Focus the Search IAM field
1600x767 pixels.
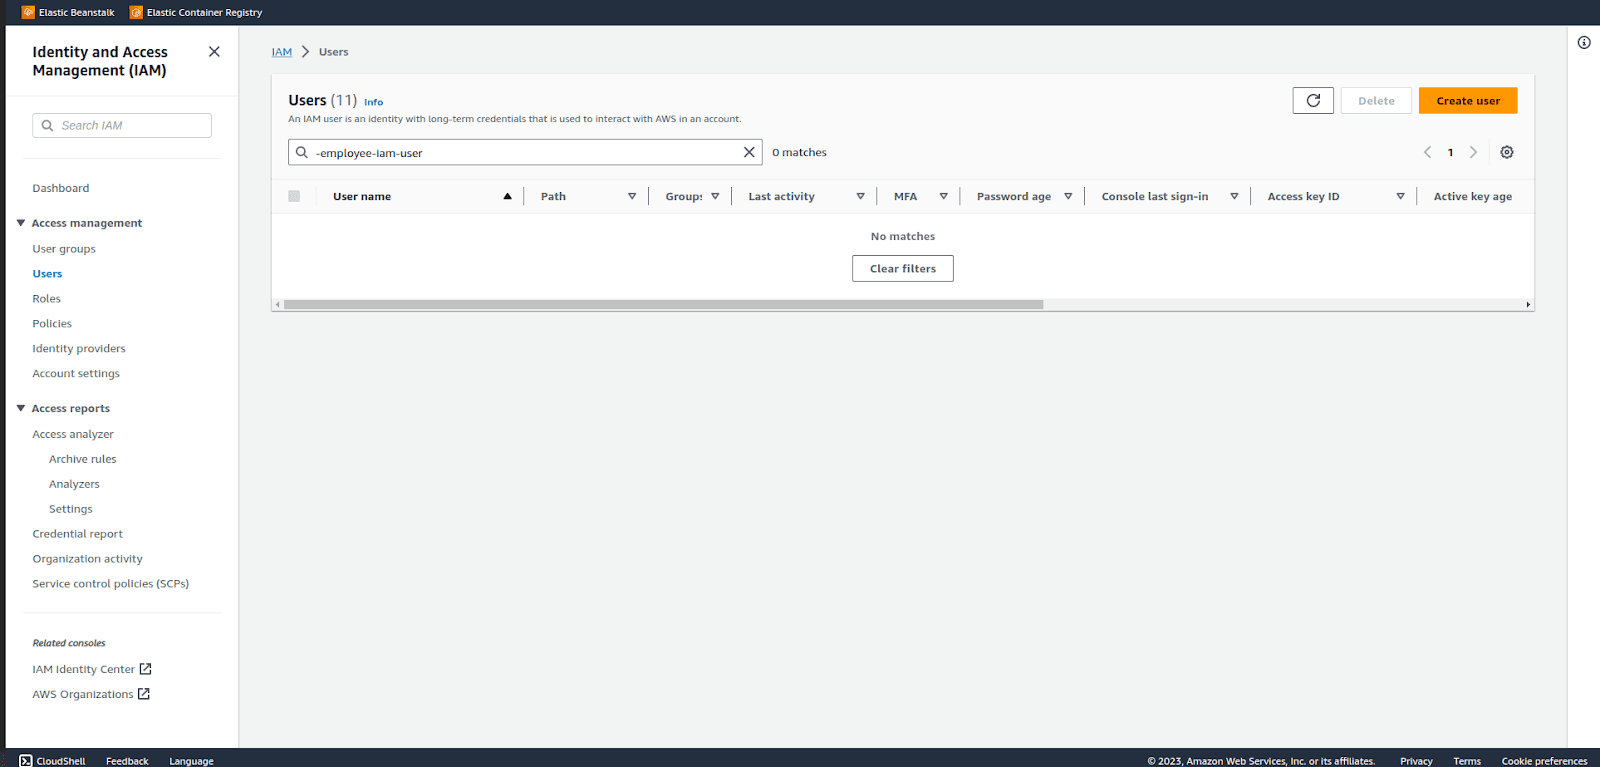coord(122,126)
